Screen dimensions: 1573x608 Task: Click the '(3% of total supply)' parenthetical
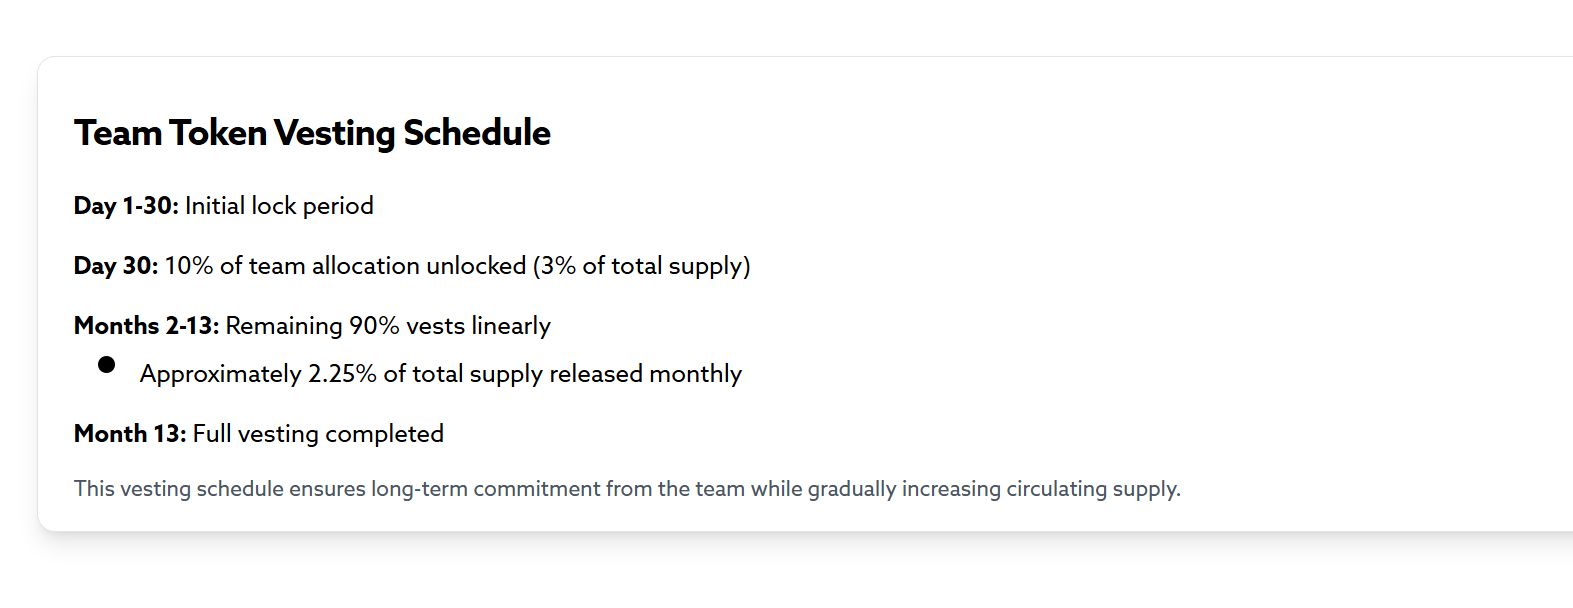pos(641,266)
